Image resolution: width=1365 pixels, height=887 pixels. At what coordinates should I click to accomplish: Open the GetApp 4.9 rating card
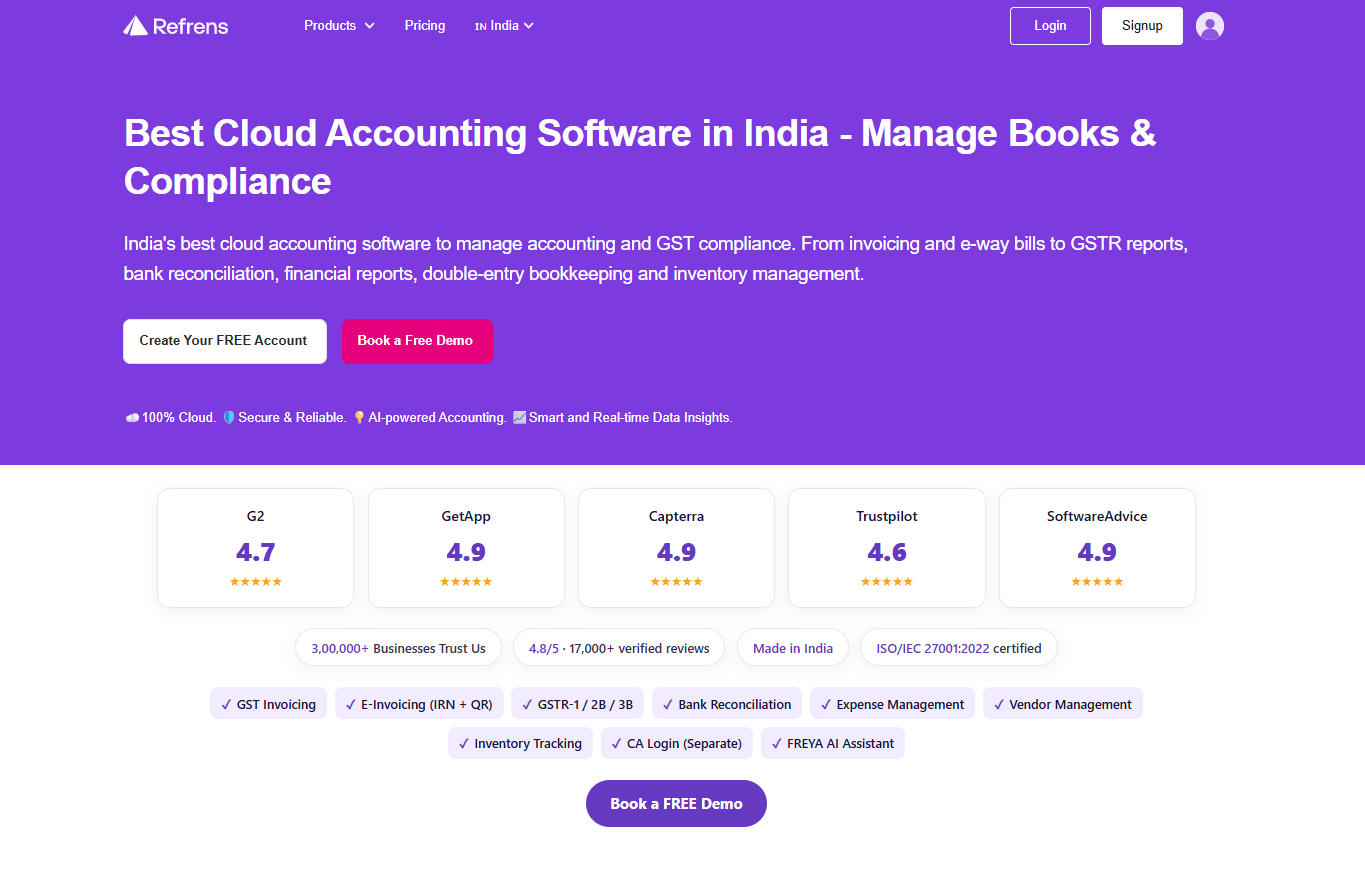466,548
